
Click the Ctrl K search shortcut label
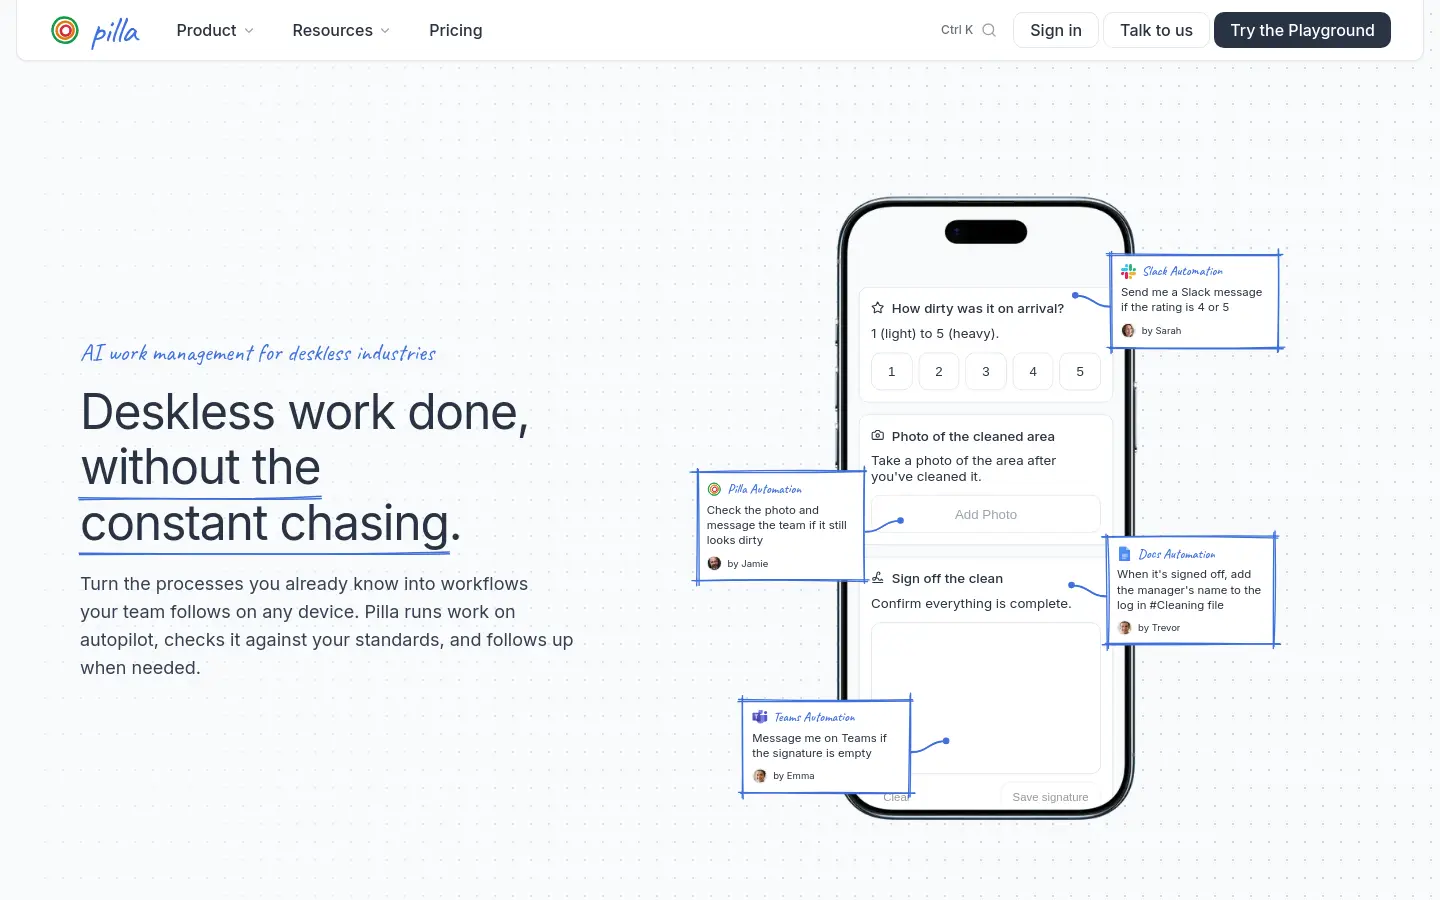point(957,30)
